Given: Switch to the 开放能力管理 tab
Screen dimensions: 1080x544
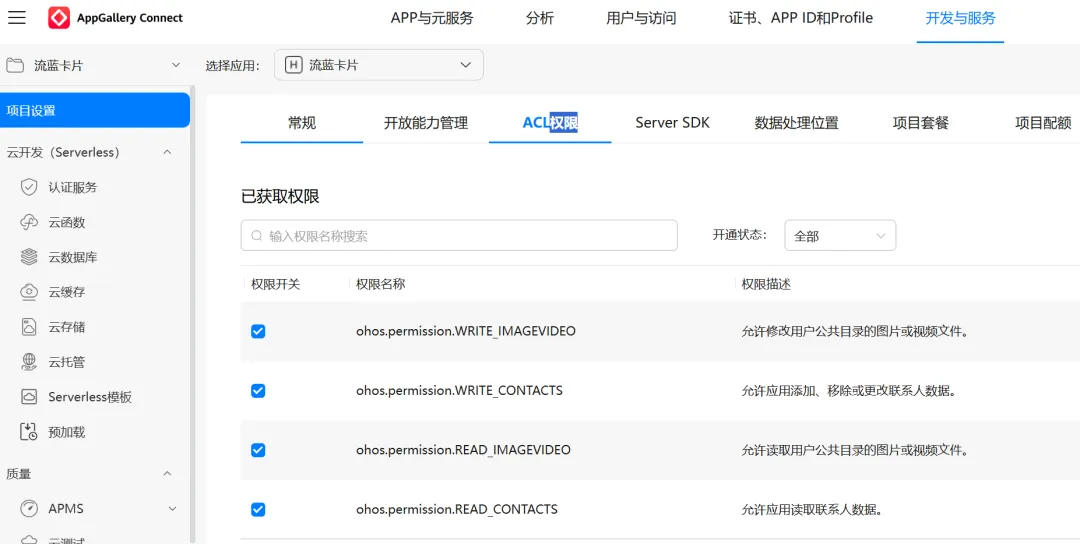Looking at the screenshot, I should point(426,123).
